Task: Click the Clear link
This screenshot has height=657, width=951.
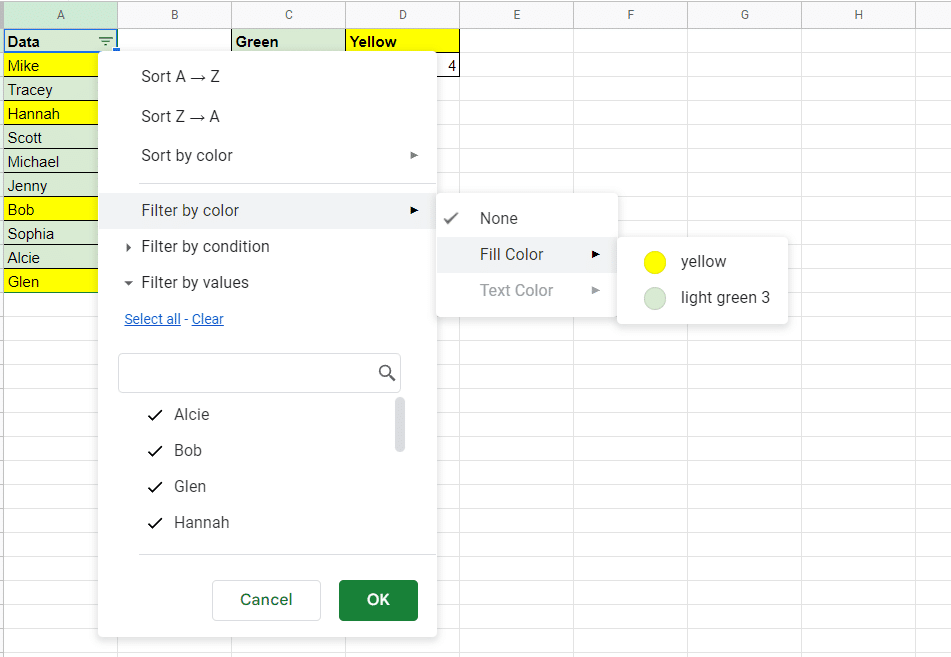Action: tap(207, 319)
